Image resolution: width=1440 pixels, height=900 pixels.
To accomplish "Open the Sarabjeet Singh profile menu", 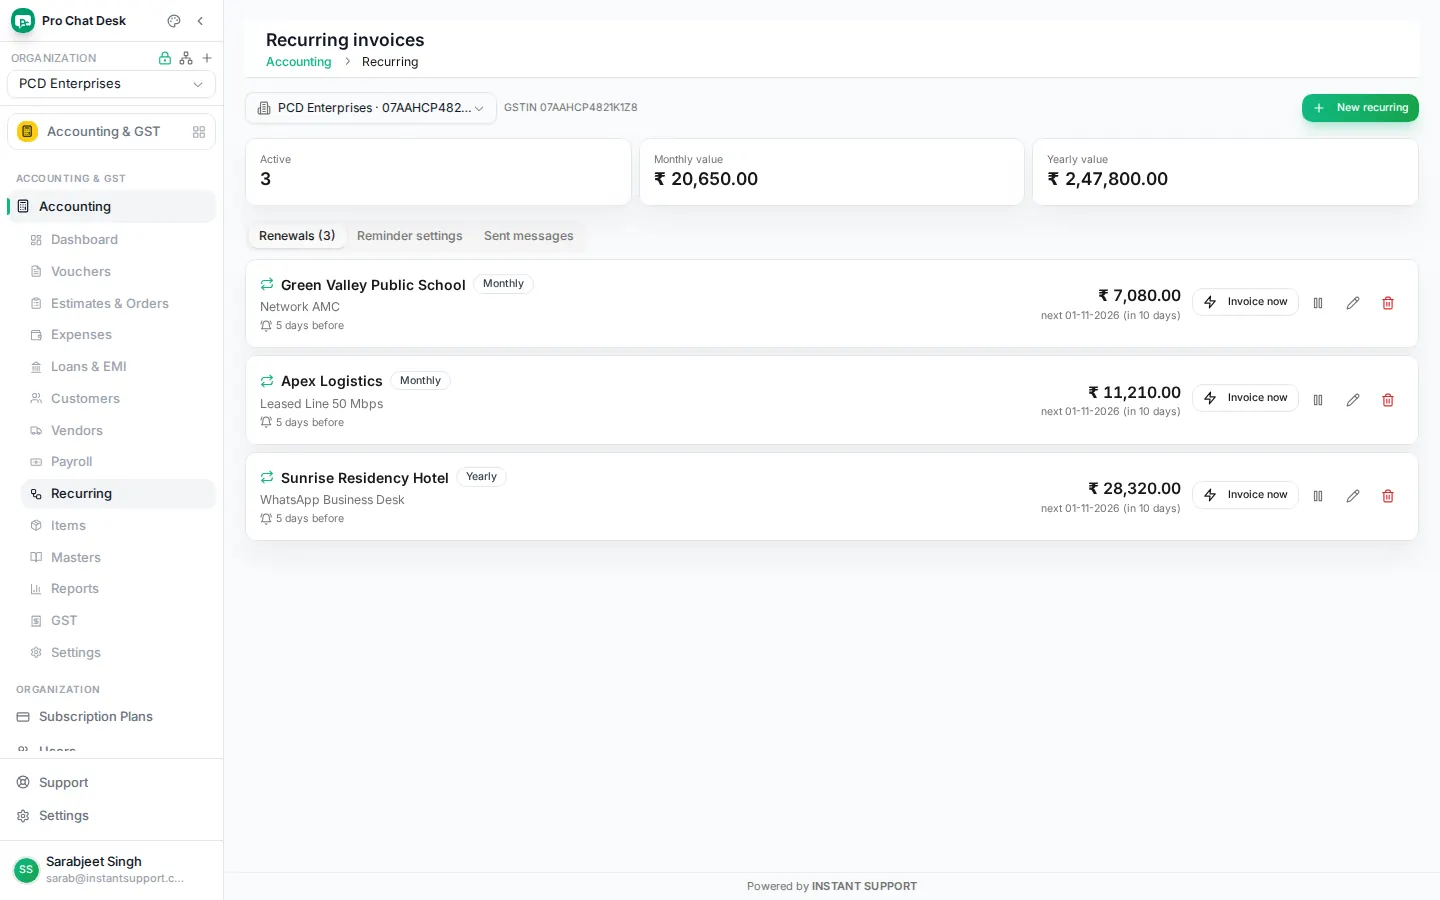I will tap(111, 870).
